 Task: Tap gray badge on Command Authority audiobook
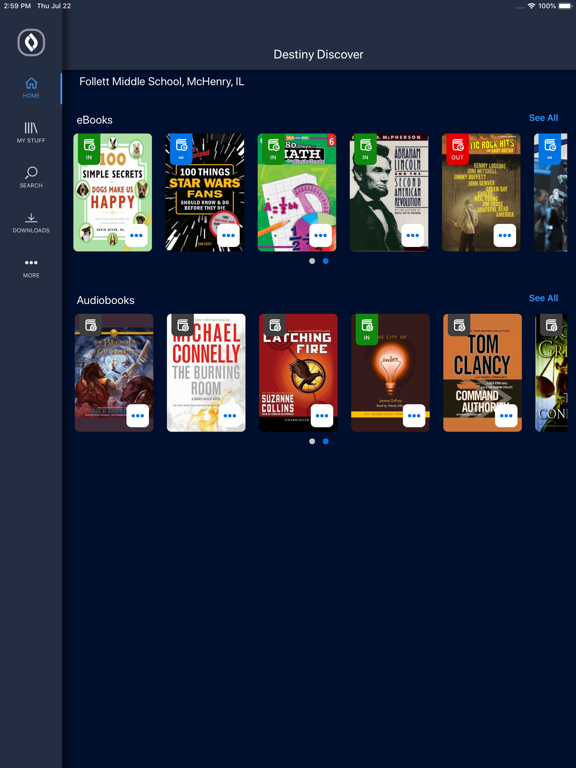click(458, 325)
